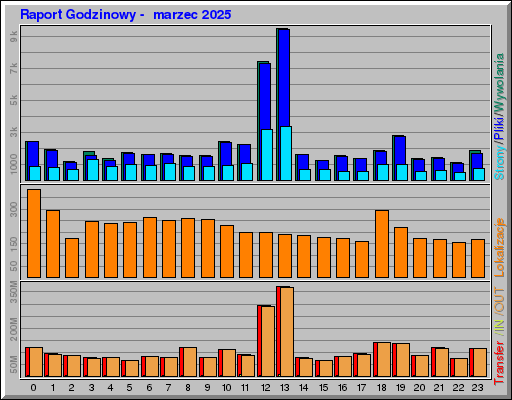
Task: Click the Transfer bar at hour 18
Action: point(382,360)
